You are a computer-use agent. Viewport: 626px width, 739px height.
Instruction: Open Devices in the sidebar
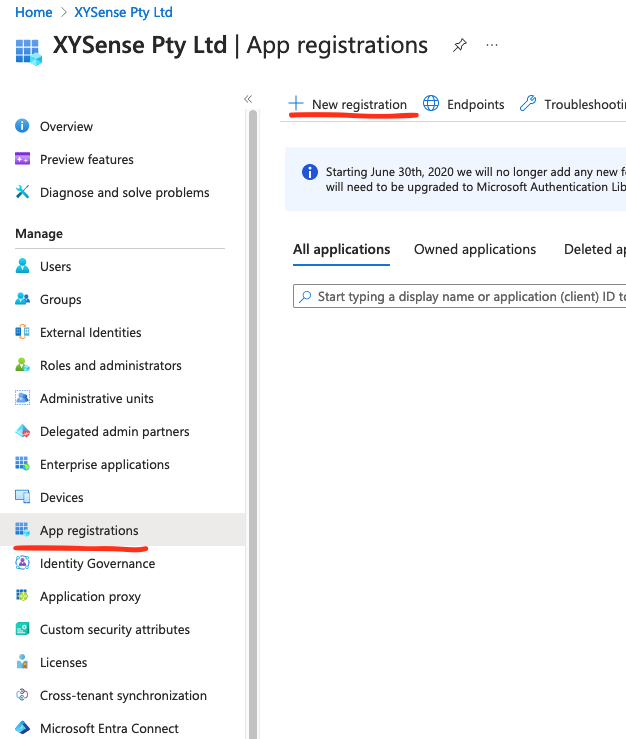pyautogui.click(x=61, y=498)
